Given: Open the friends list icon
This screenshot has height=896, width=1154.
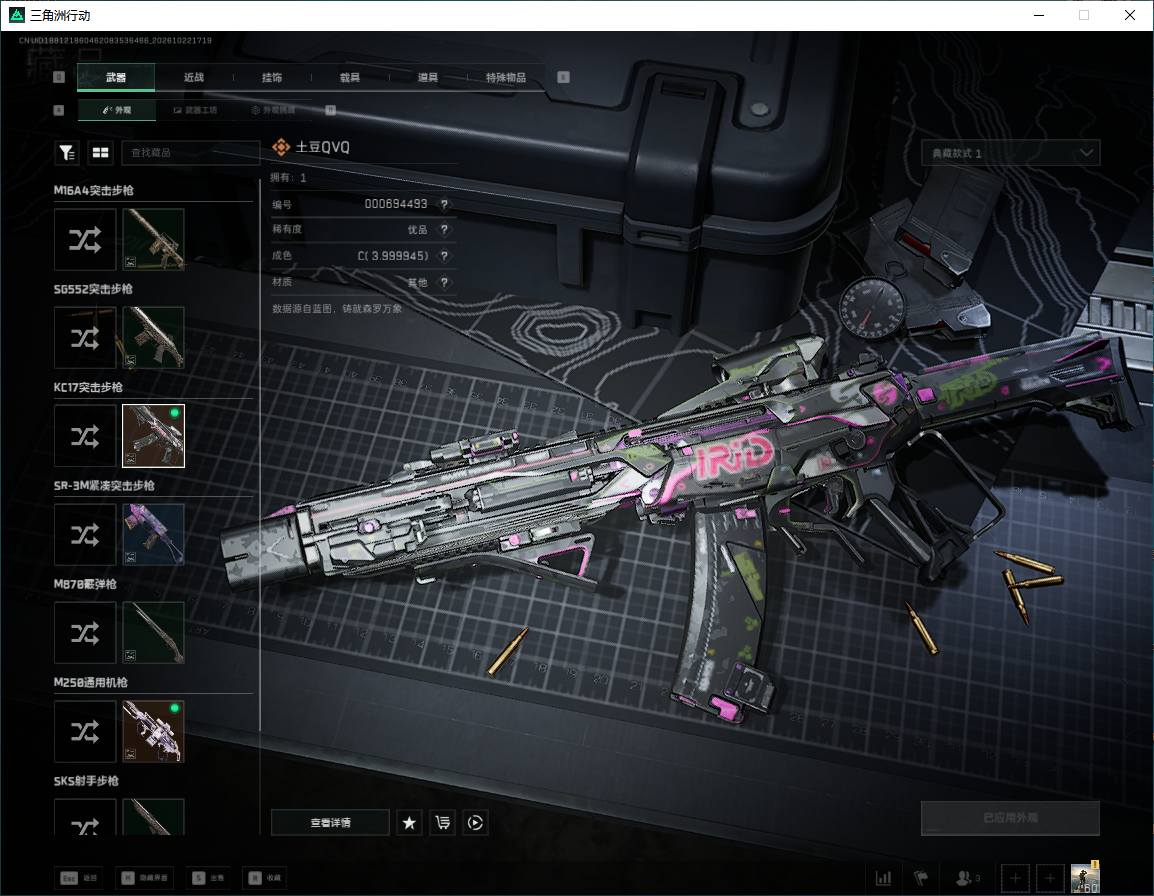Looking at the screenshot, I should point(967,878).
